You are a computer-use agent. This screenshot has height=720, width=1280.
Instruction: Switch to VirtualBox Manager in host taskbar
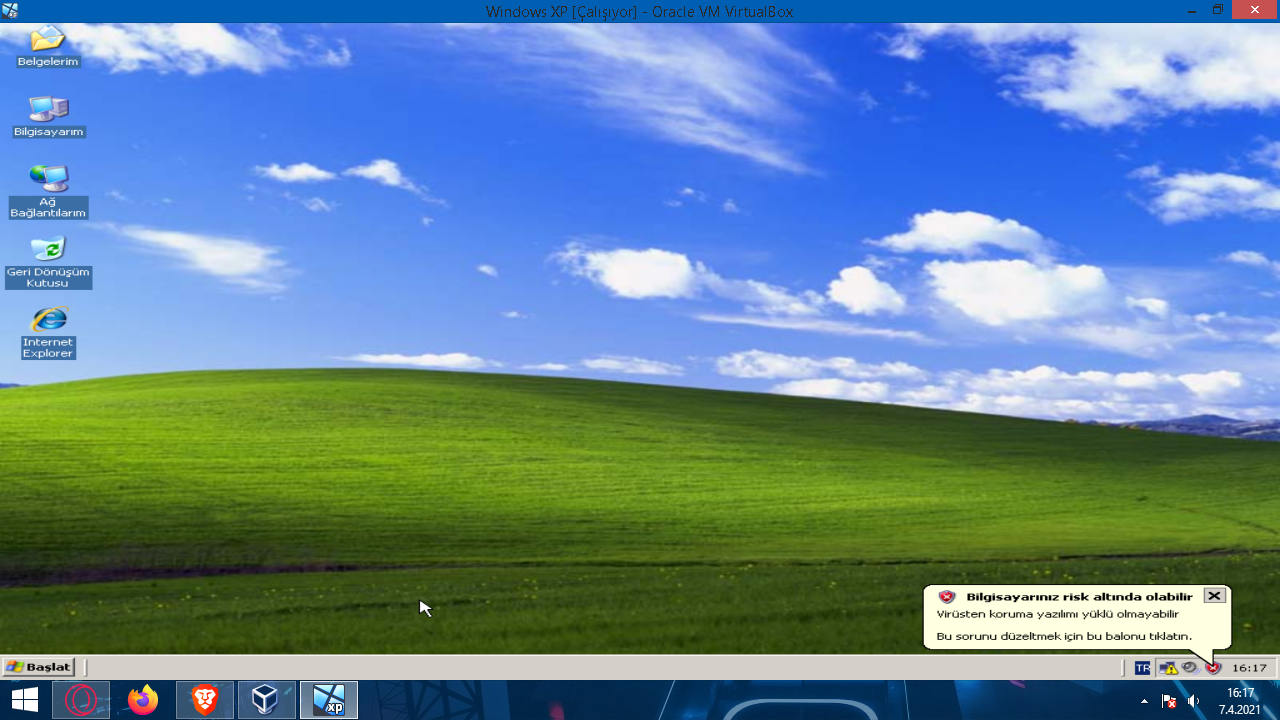click(267, 700)
